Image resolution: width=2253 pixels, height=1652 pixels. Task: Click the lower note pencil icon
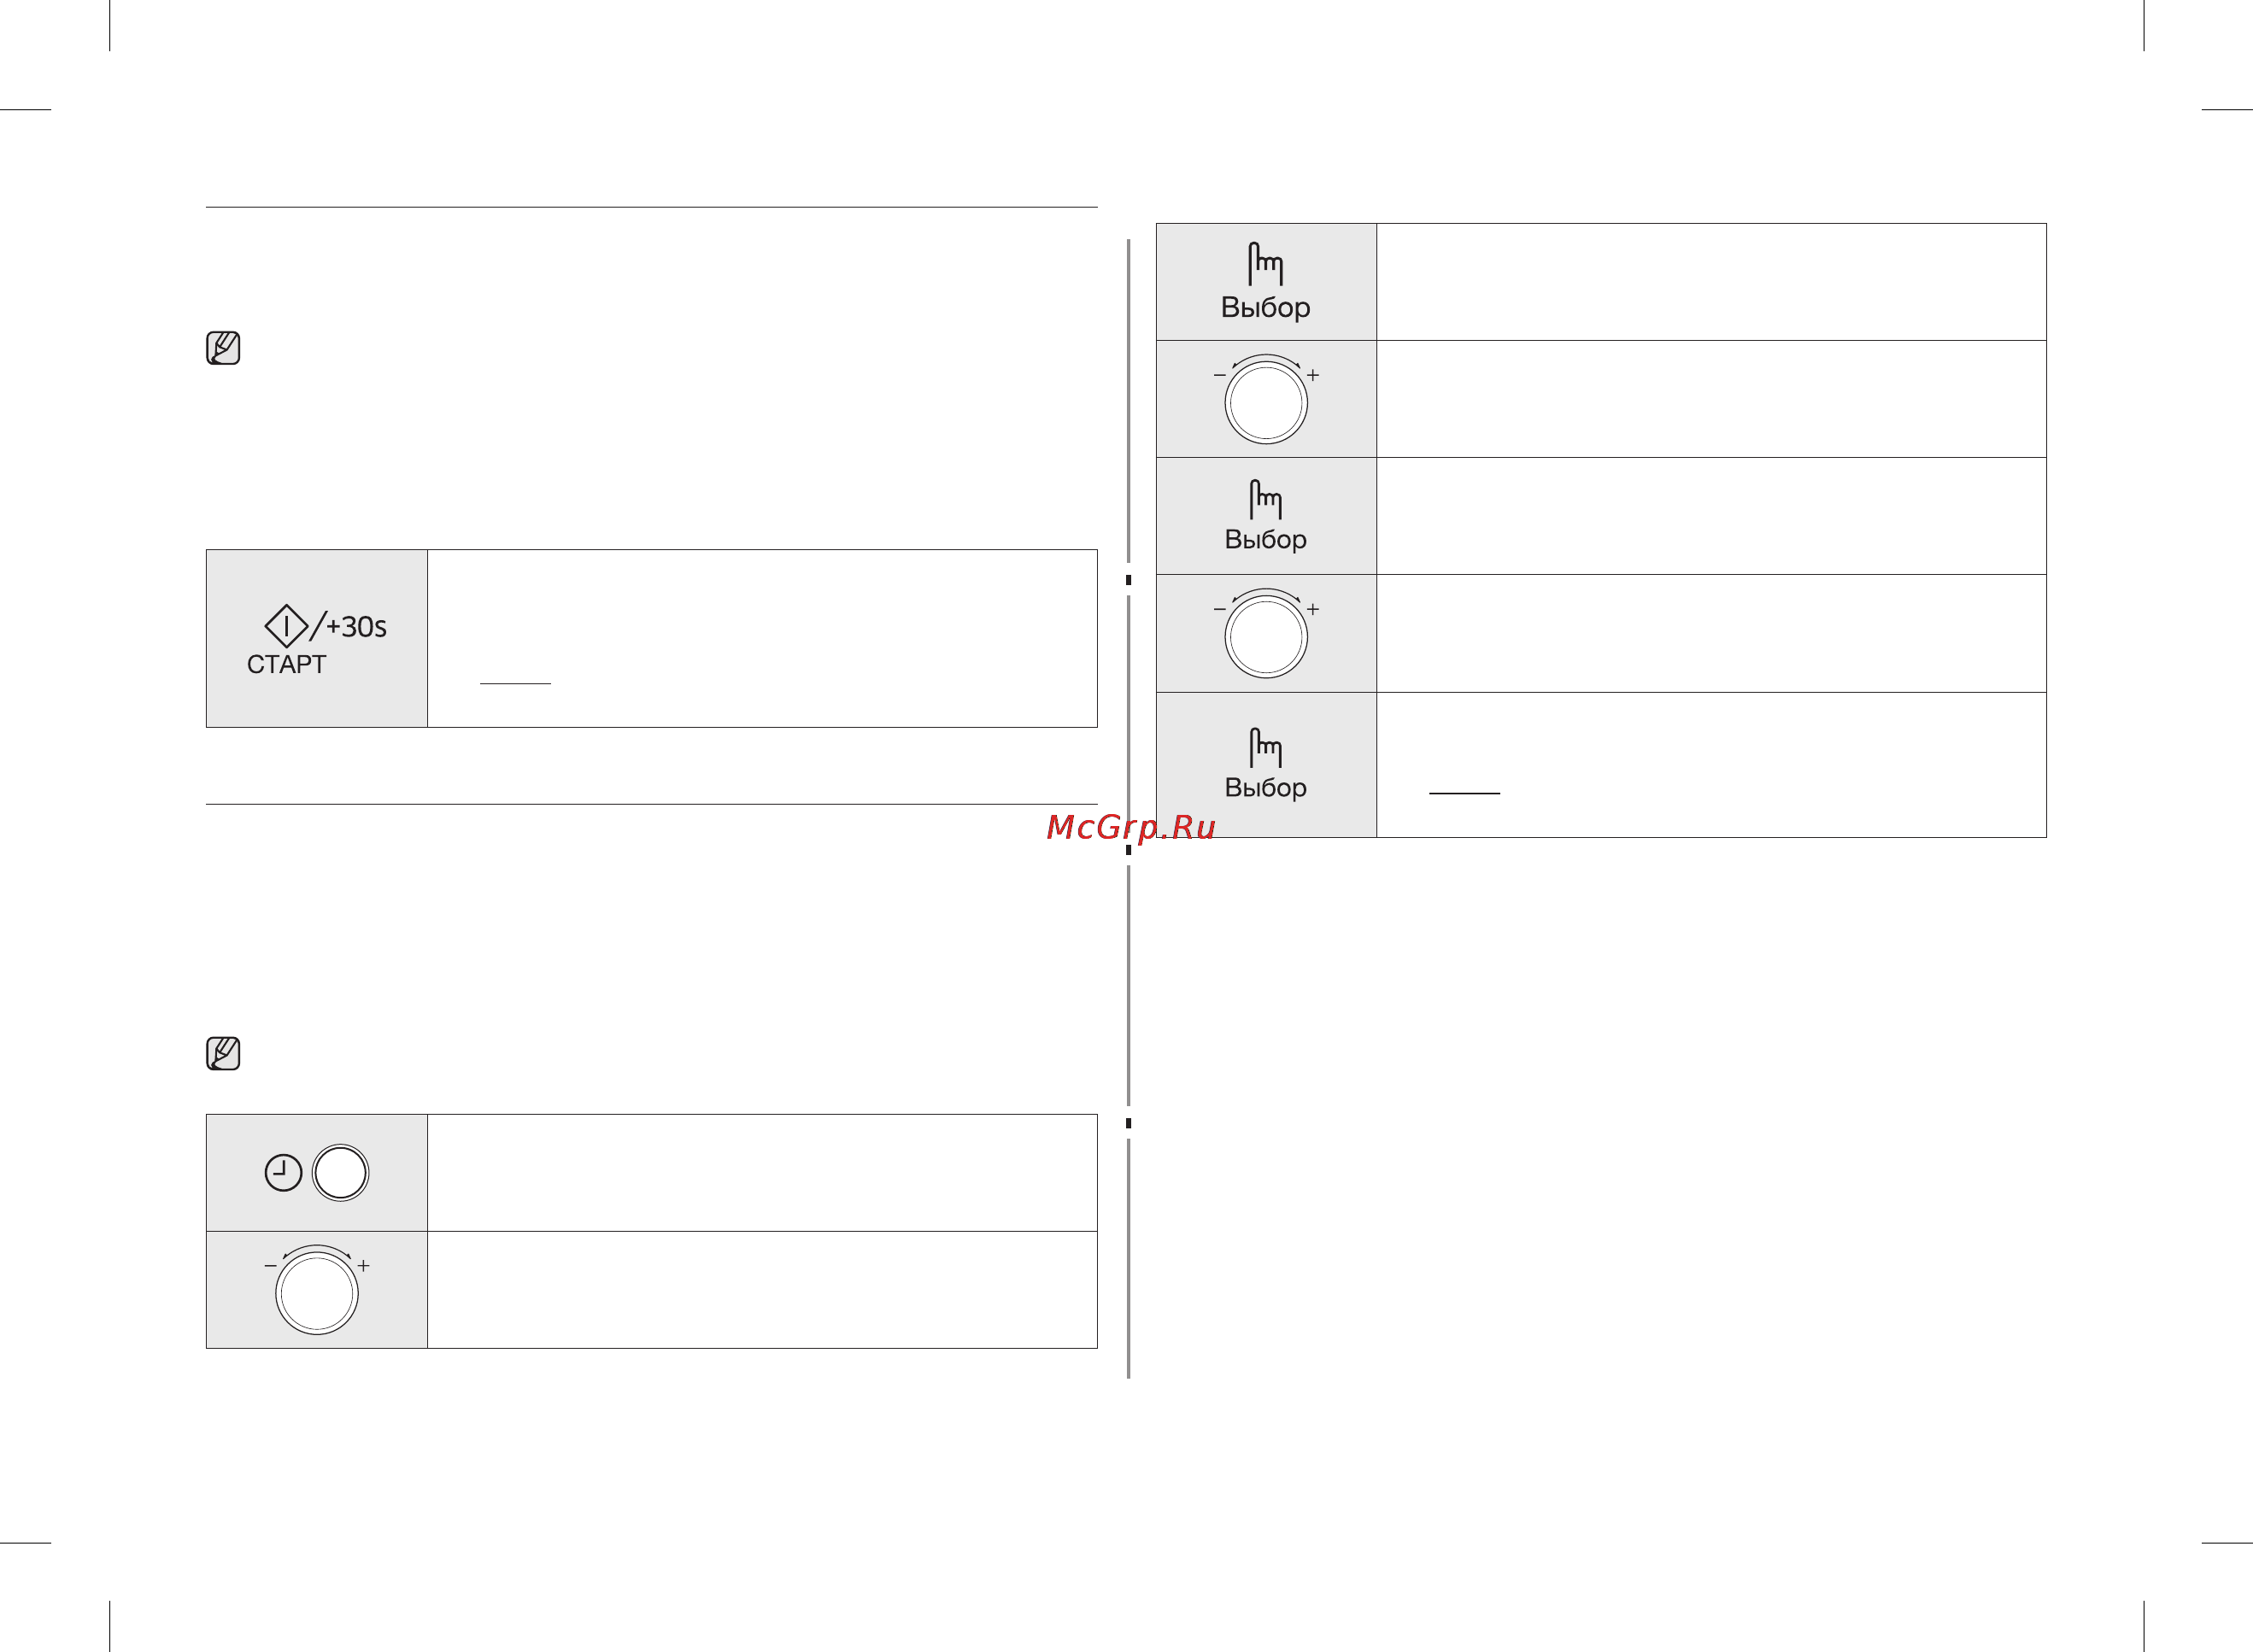(223, 1053)
